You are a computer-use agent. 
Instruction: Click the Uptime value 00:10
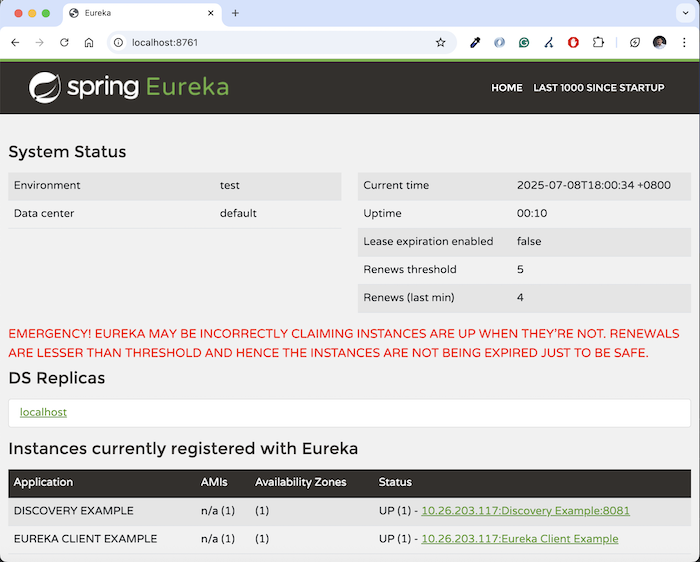tap(532, 213)
